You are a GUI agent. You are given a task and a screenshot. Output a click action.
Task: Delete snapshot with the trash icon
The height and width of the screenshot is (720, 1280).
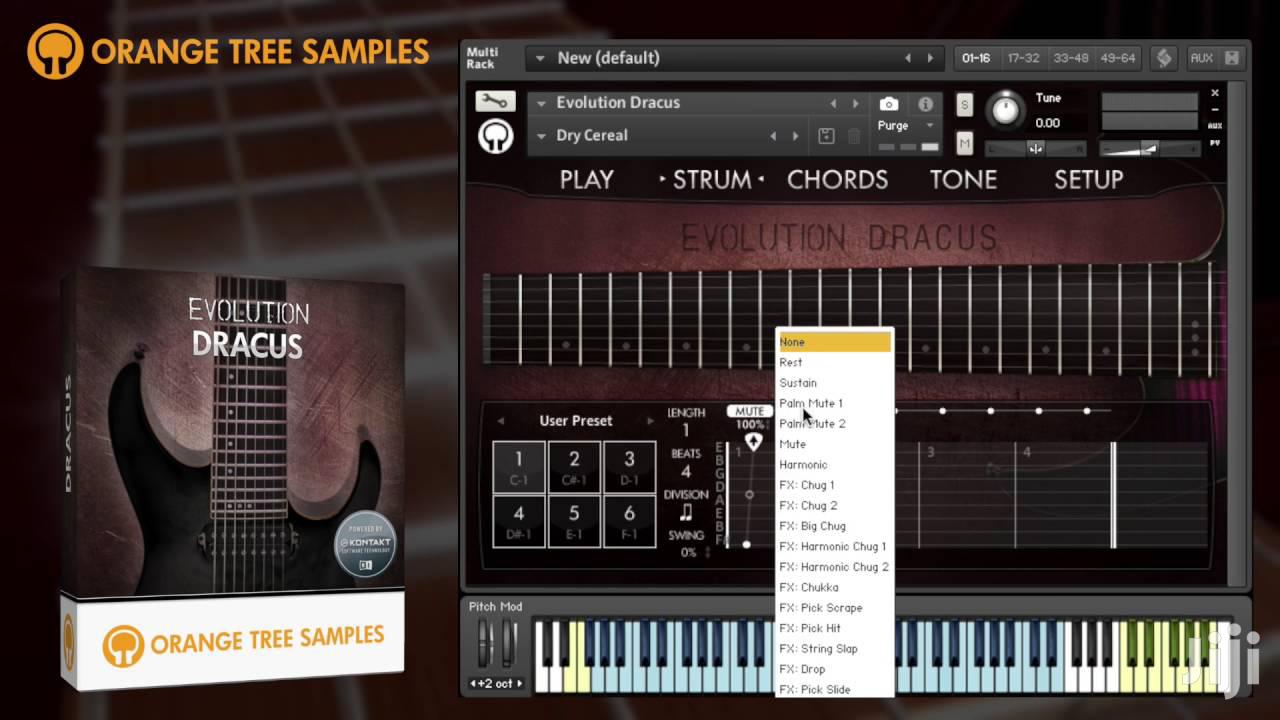pos(854,137)
